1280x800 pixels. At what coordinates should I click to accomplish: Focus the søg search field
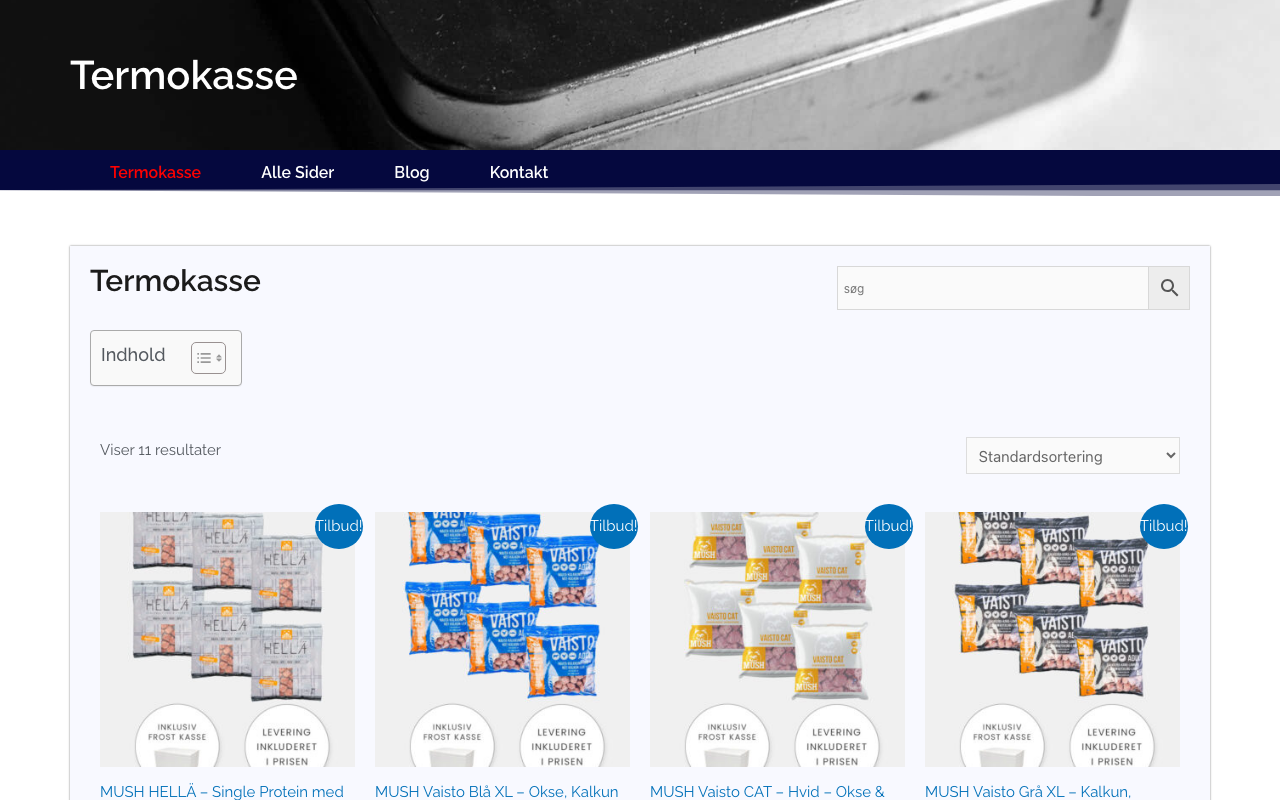pyautogui.click(x=993, y=288)
